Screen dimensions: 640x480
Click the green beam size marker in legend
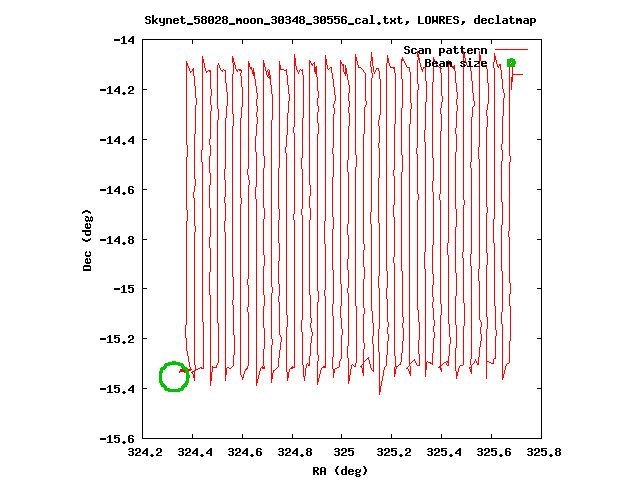tap(511, 63)
